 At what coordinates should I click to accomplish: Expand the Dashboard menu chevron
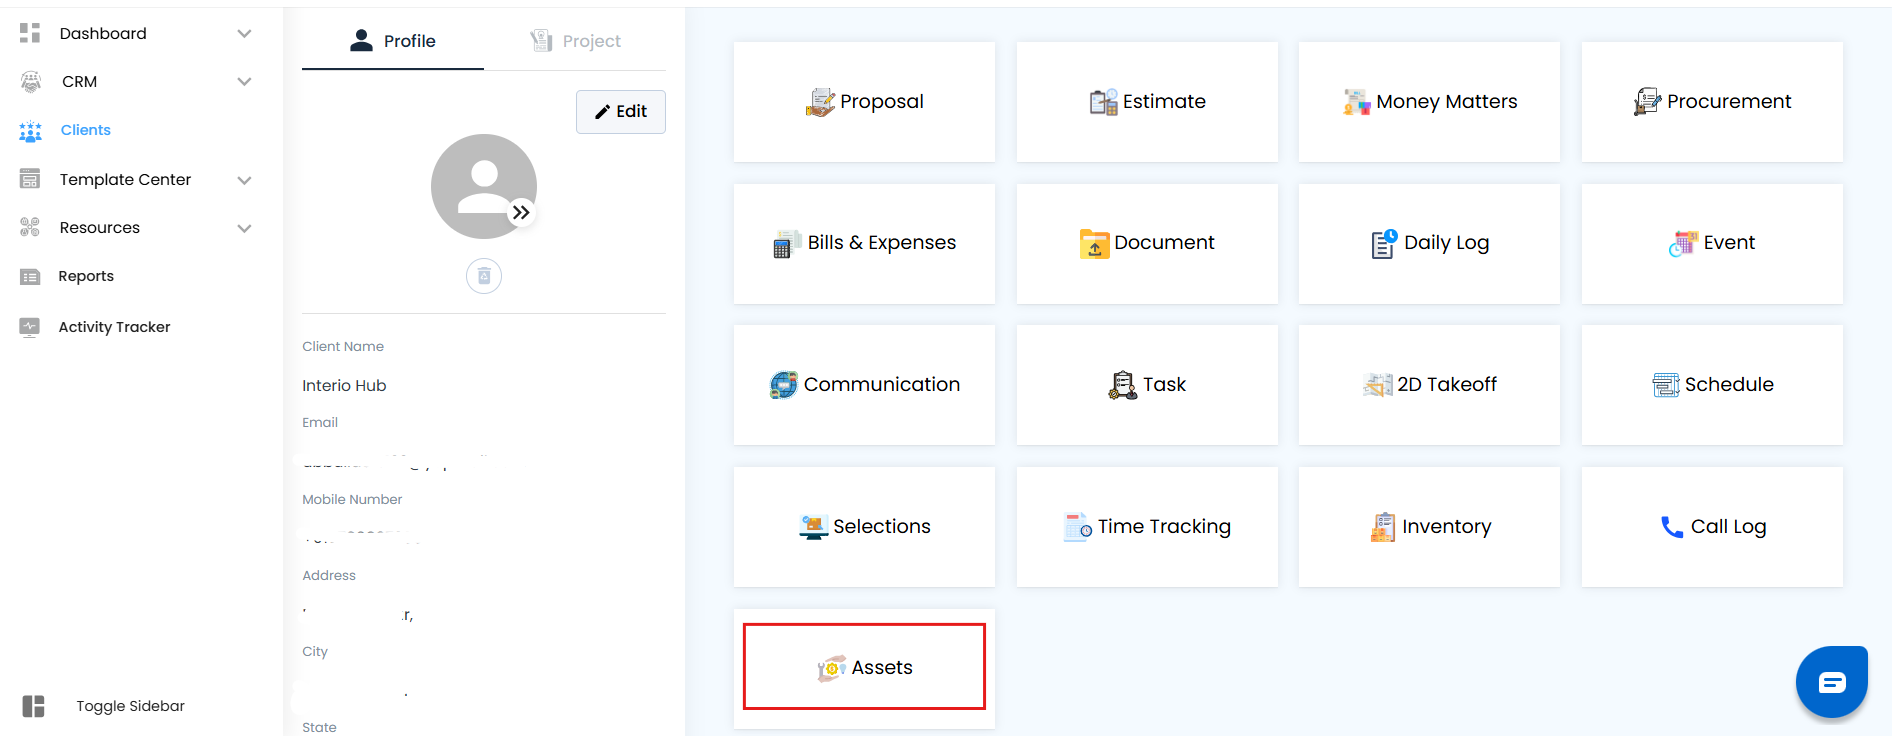244,34
